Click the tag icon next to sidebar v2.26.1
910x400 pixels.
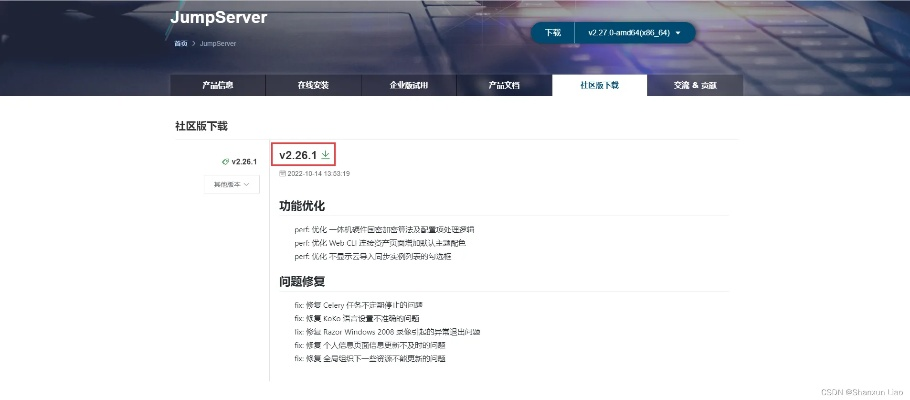(225, 161)
